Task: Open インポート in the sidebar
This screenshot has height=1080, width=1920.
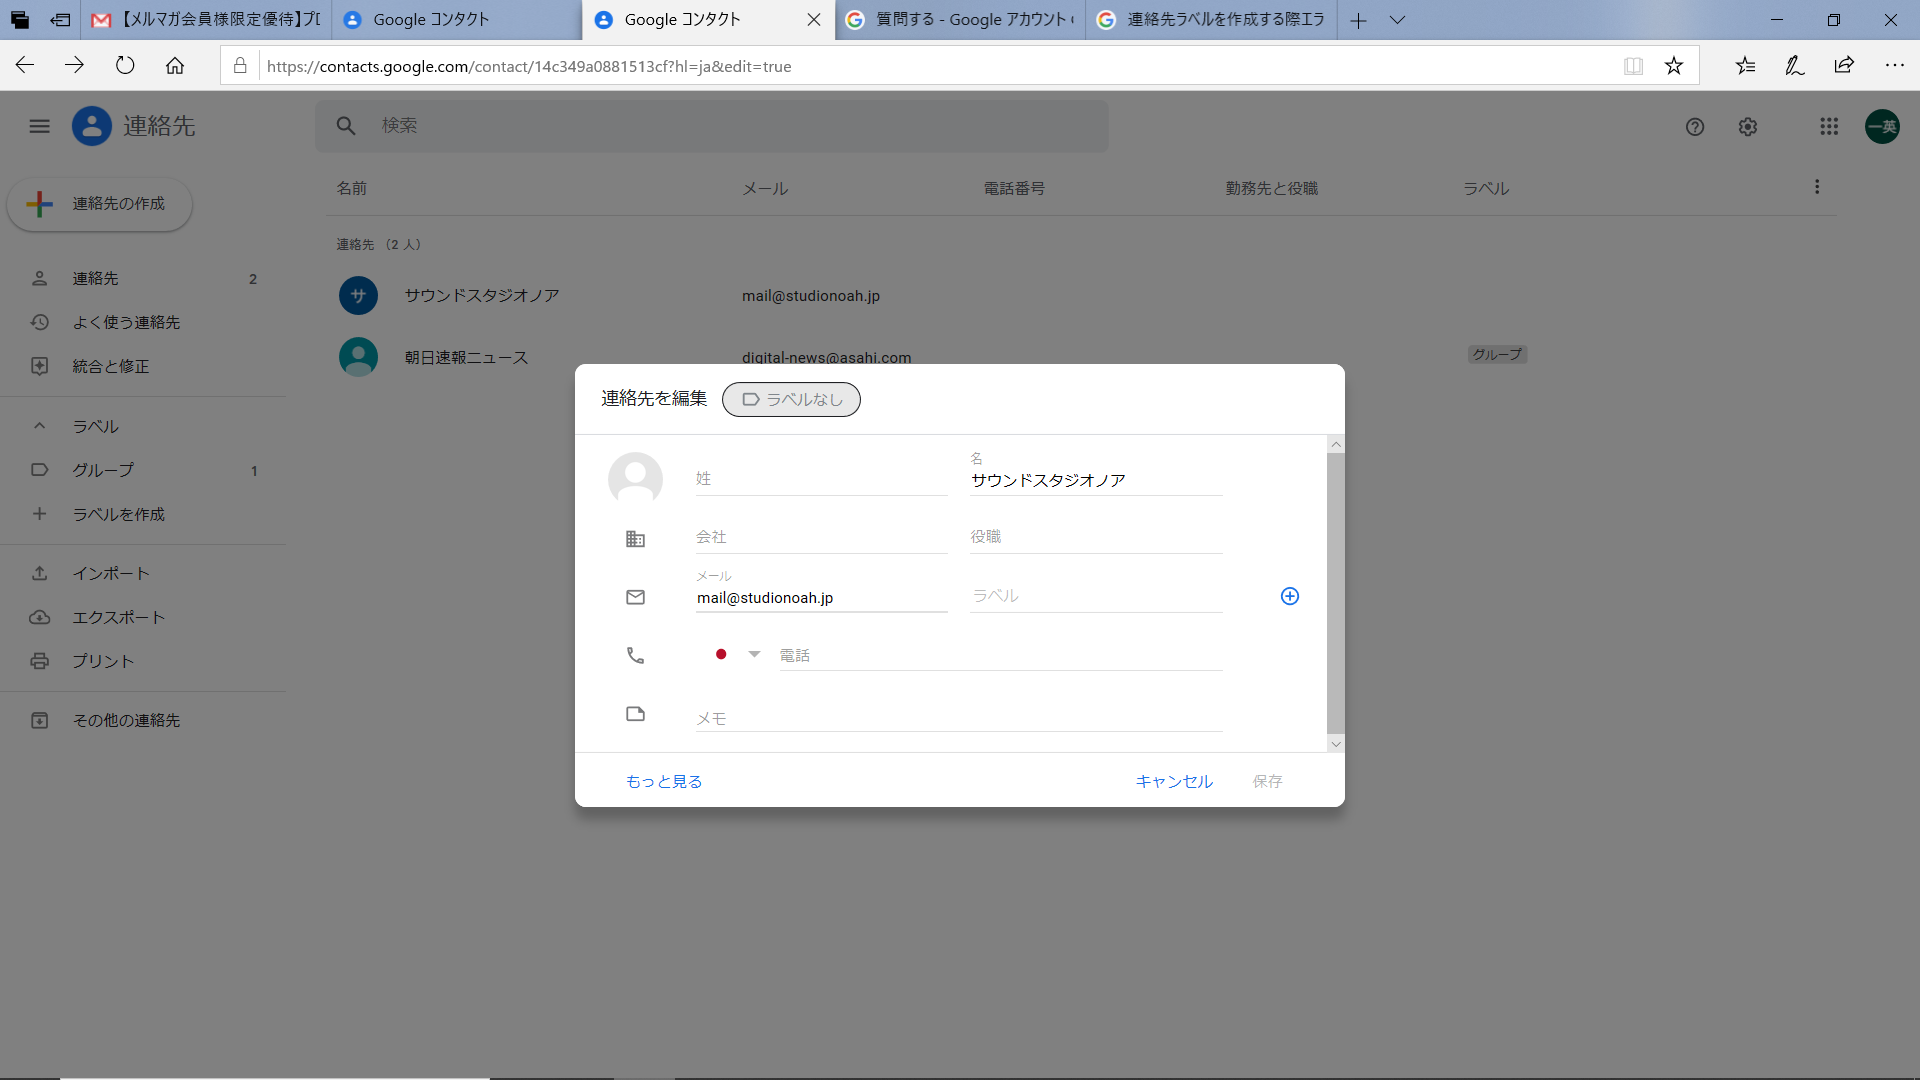Action: (143, 573)
